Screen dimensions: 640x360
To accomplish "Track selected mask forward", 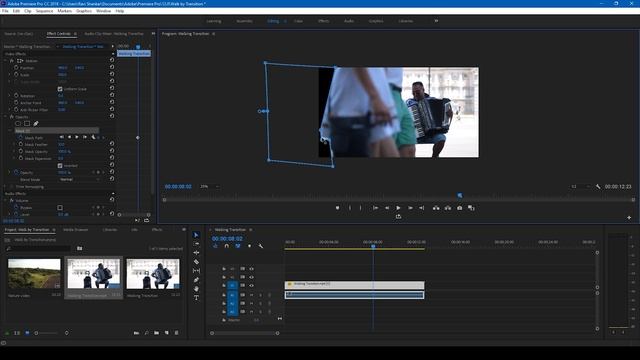I will (x=77, y=137).
